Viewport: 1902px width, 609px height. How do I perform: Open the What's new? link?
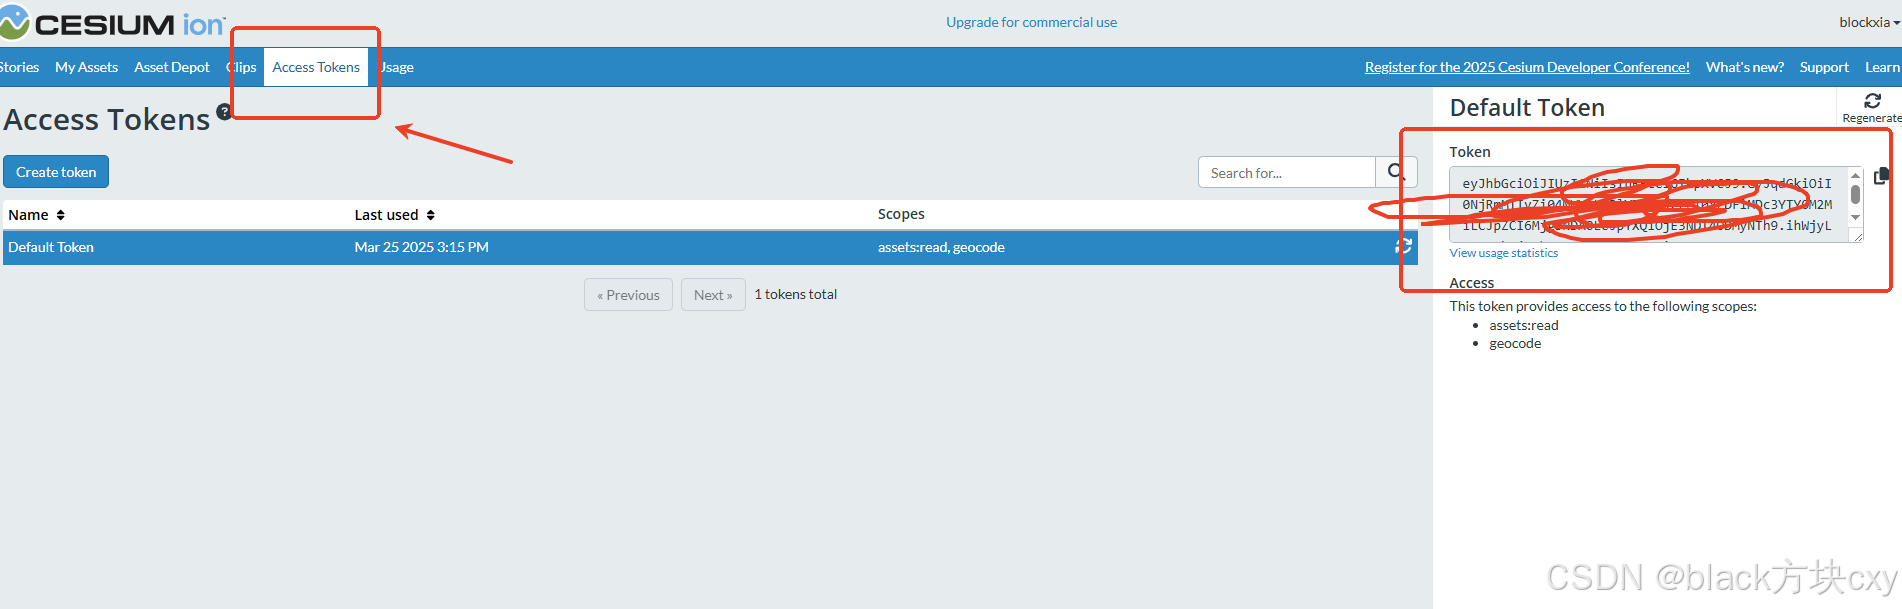pyautogui.click(x=1744, y=67)
